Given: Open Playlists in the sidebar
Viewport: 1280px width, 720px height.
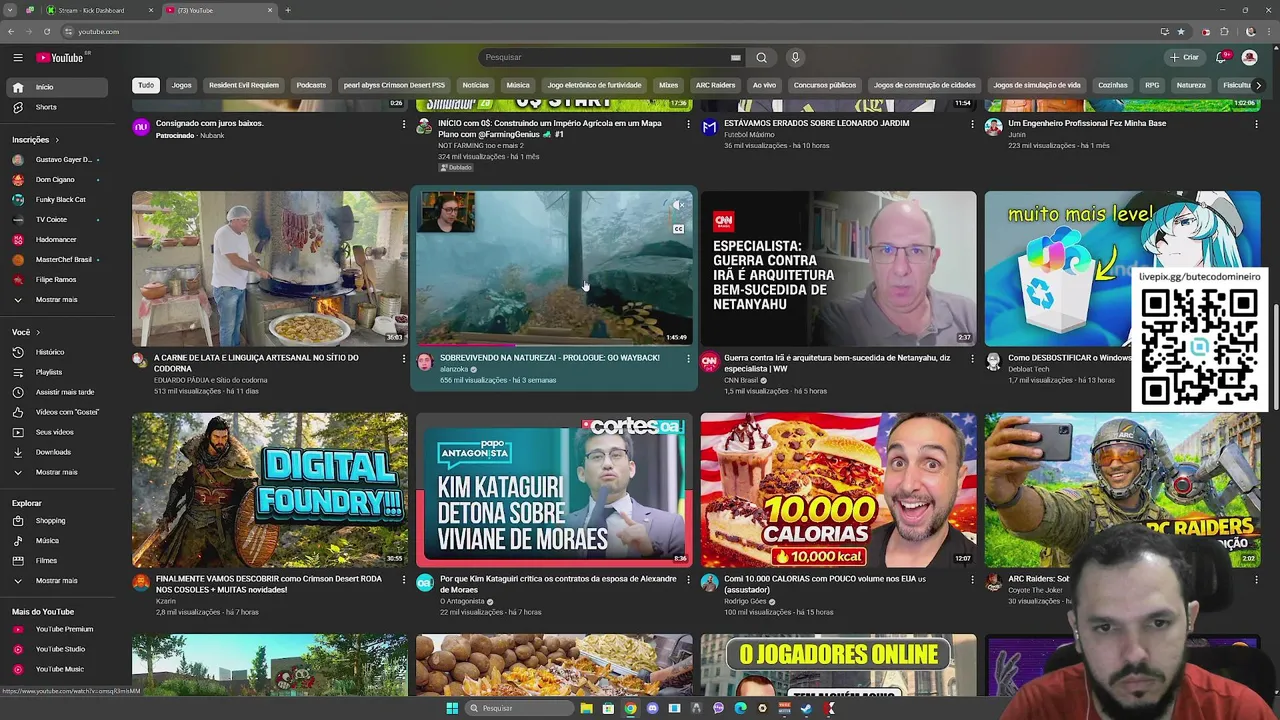Looking at the screenshot, I should 56,372.
